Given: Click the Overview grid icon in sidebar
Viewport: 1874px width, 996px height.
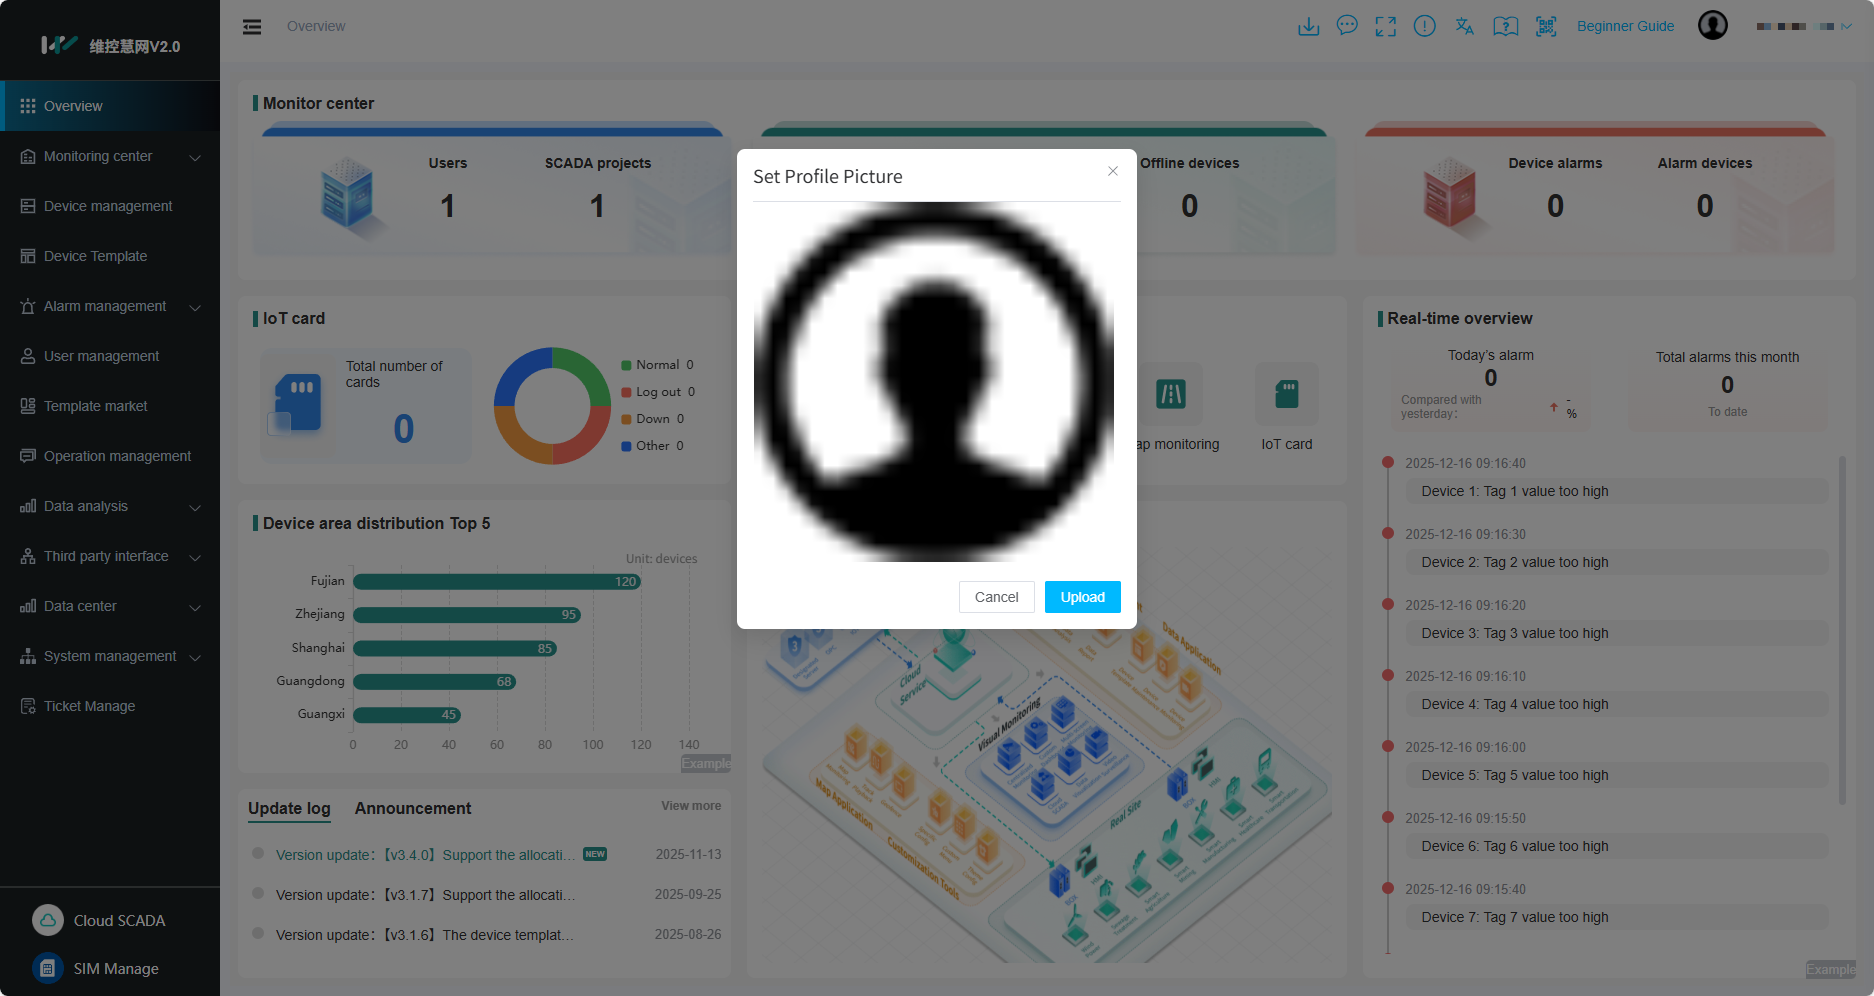Looking at the screenshot, I should coord(28,106).
